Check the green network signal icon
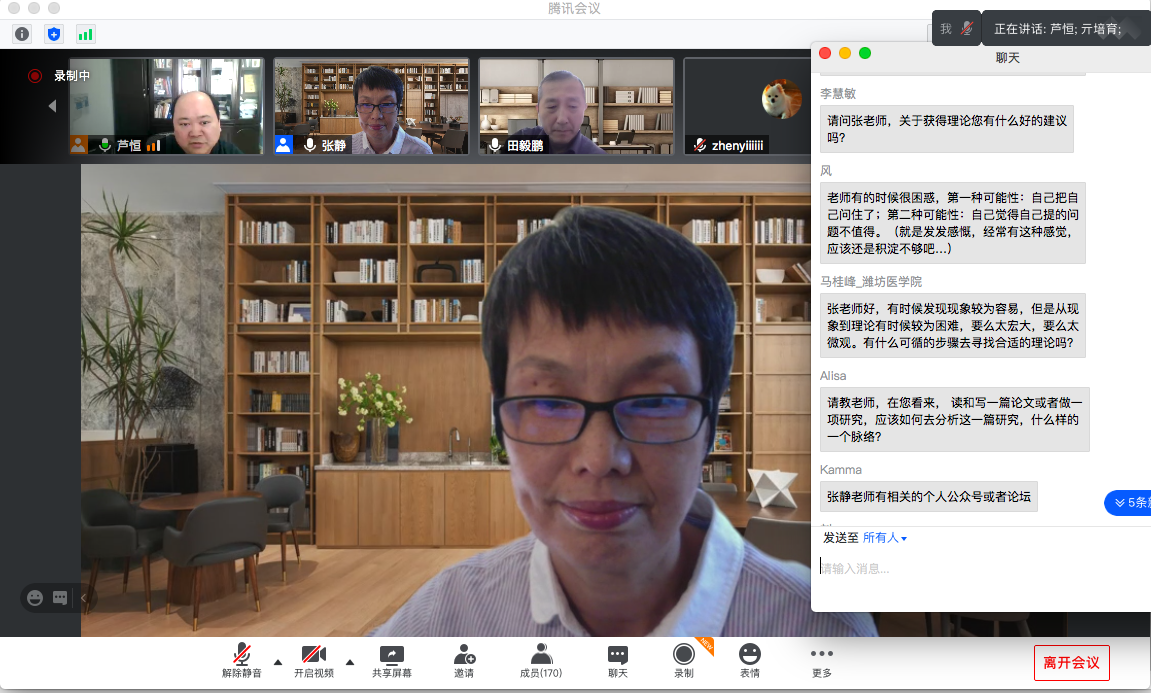The image size is (1151, 693). pos(86,34)
